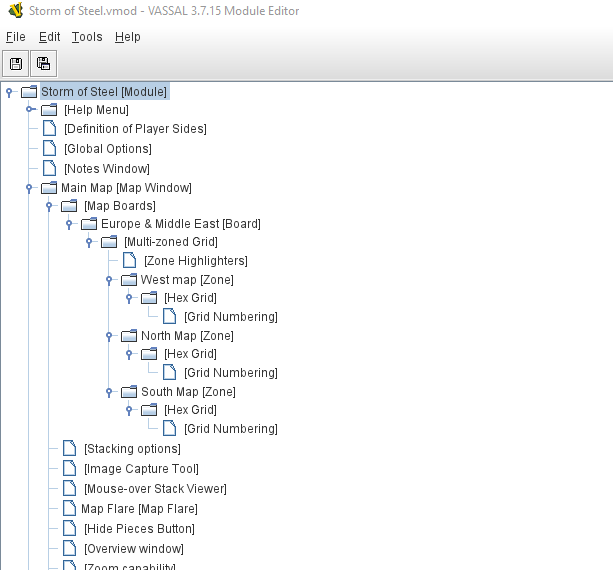Click the VASSAL app icon in title bar
Image resolution: width=613 pixels, height=570 pixels.
(16, 11)
